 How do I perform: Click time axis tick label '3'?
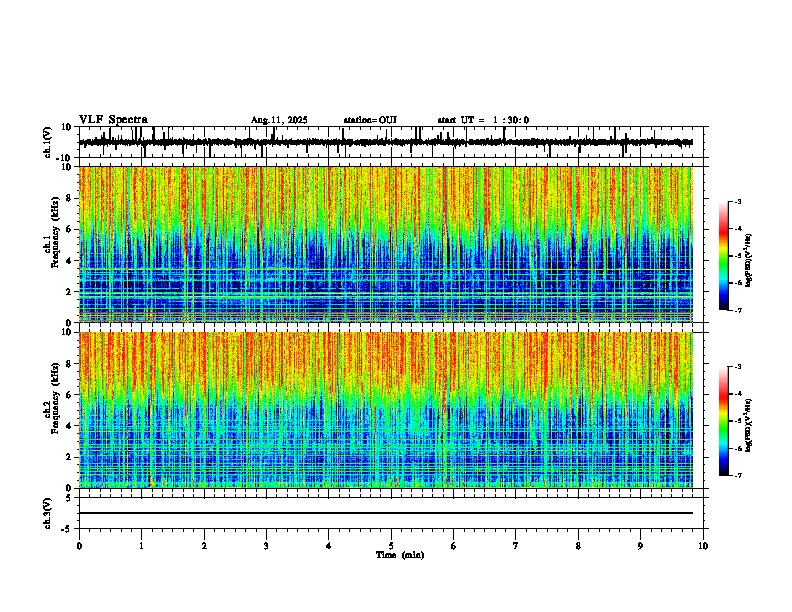click(266, 546)
